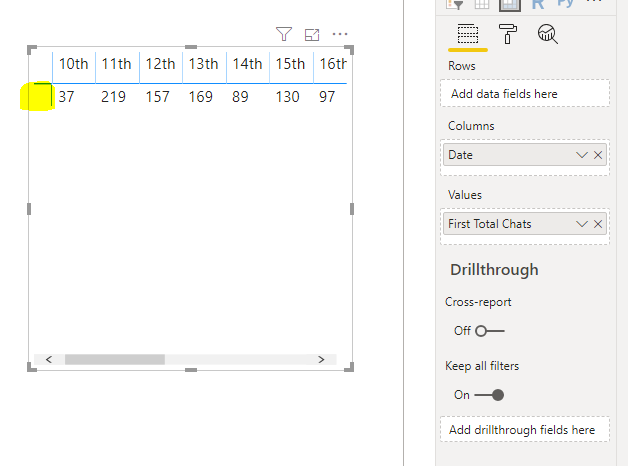Click the First Total Chats field pill
628x466 pixels.
point(525,224)
